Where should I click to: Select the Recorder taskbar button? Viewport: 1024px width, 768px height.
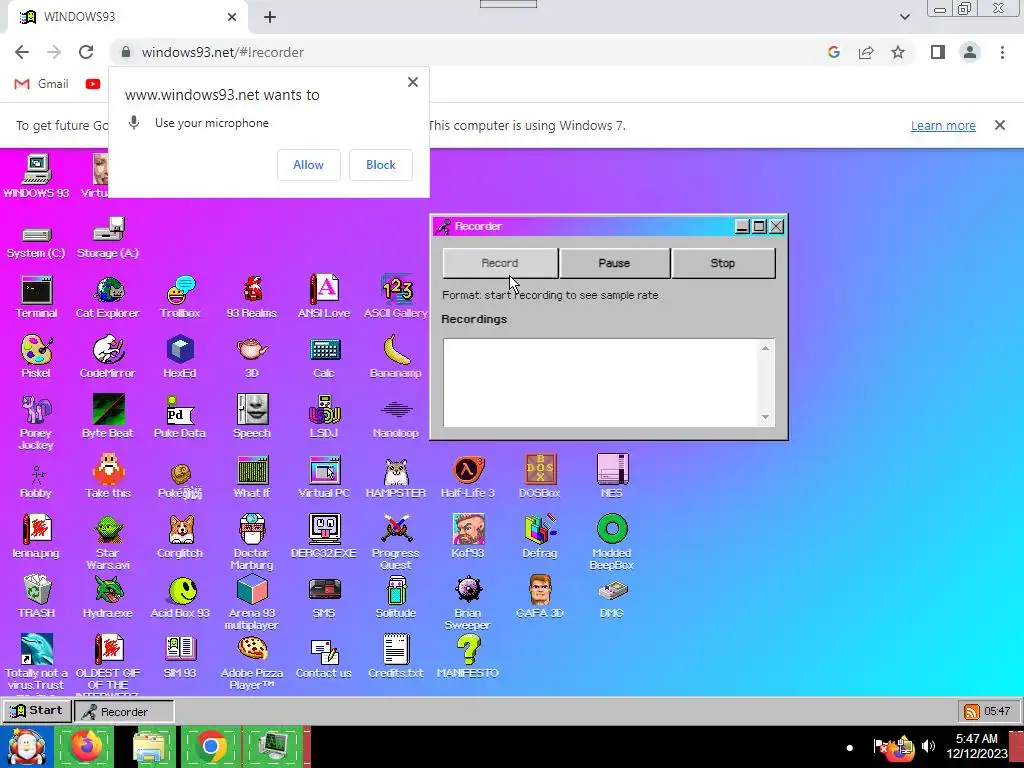pos(124,711)
